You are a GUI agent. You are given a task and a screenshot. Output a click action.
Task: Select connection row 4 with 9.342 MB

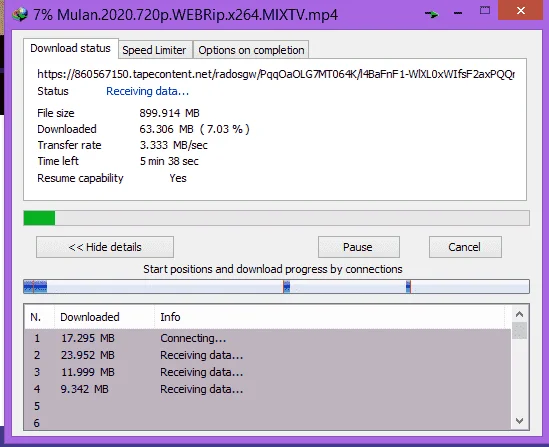tap(268, 389)
